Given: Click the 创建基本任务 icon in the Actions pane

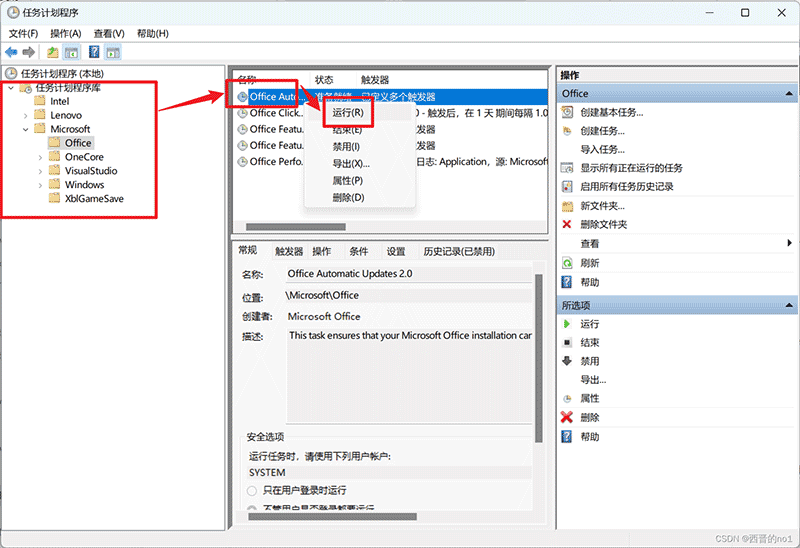Looking at the screenshot, I should point(568,112).
